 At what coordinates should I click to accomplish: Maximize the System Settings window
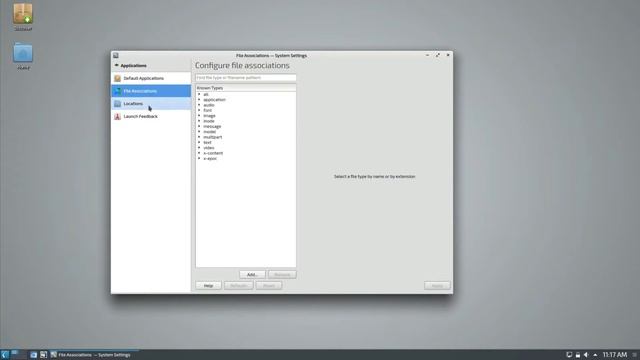[438, 55]
